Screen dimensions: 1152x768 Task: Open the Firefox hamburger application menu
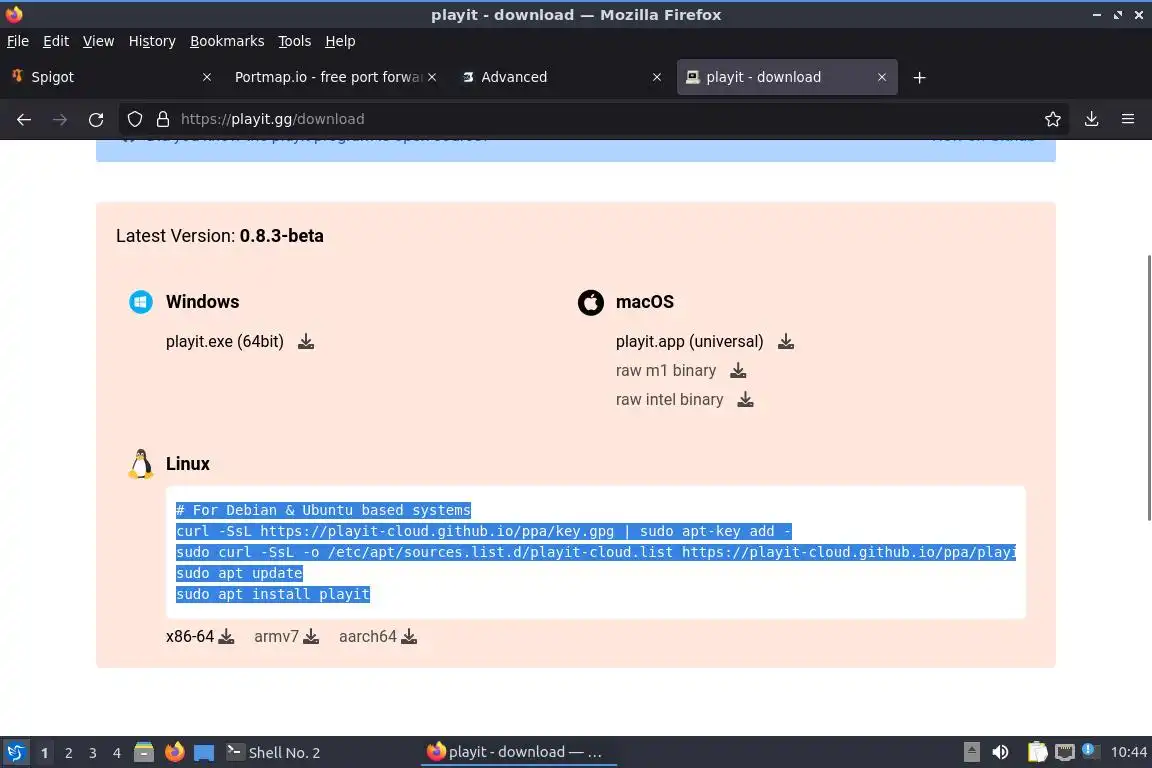pos(1128,119)
